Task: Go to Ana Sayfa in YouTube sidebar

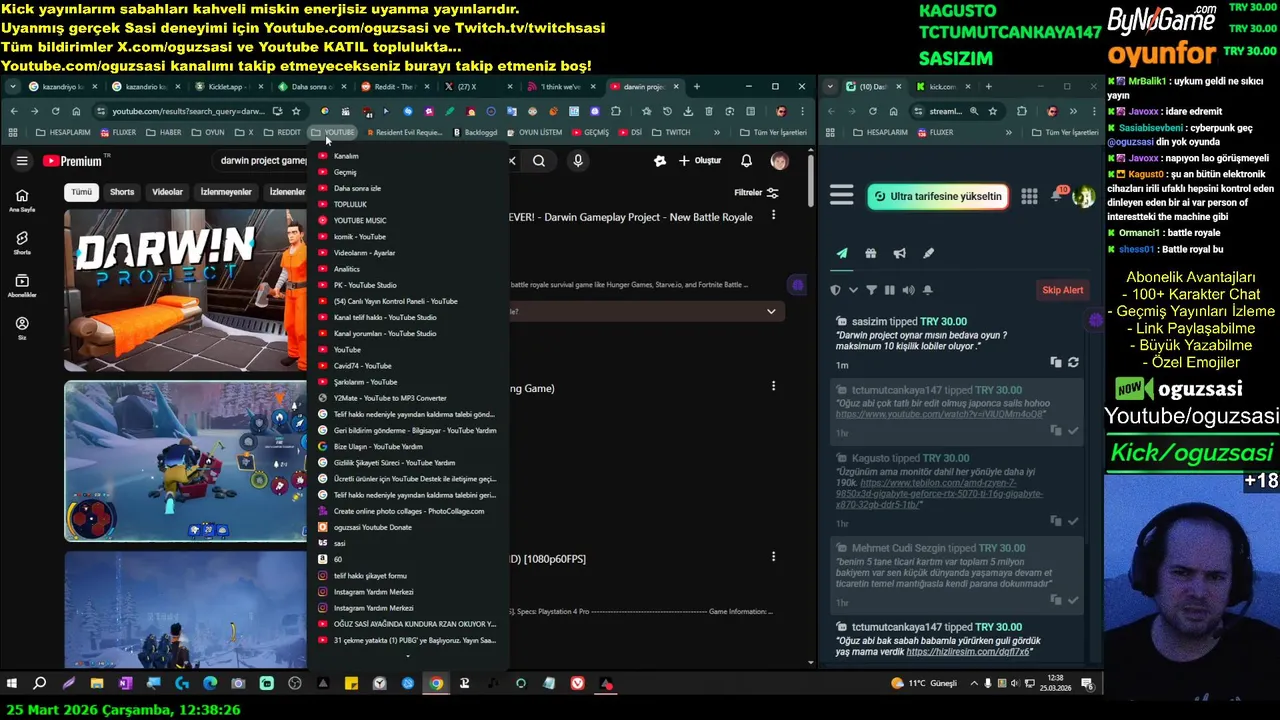Action: (x=22, y=200)
